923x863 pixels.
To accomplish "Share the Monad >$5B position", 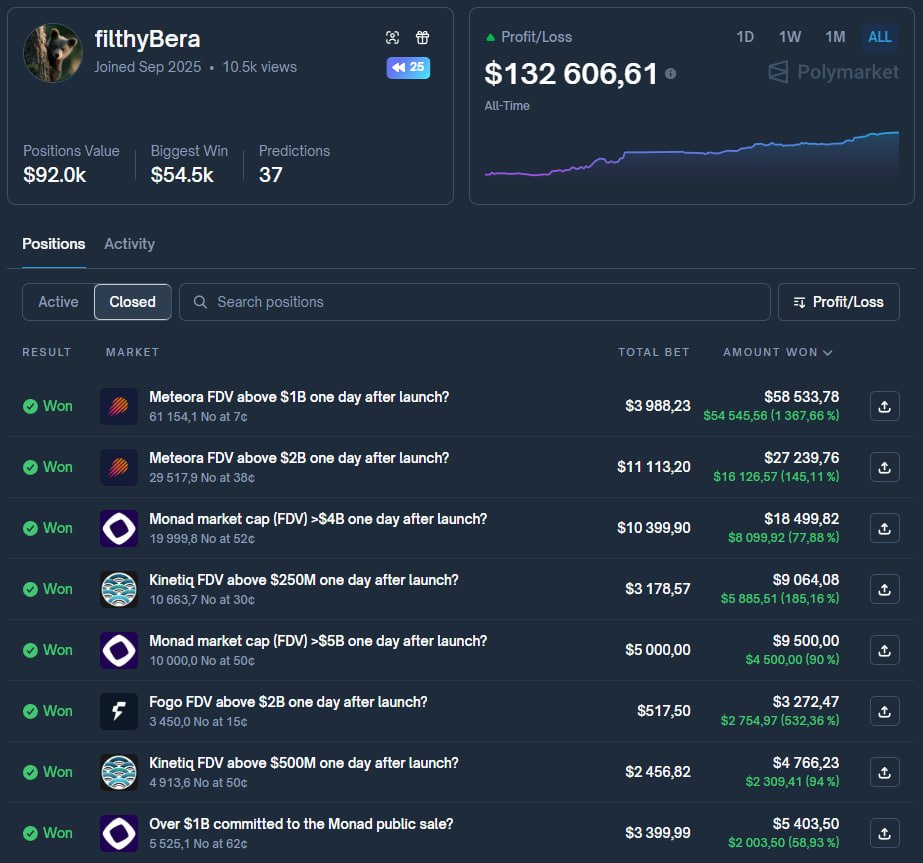I will (x=884, y=650).
